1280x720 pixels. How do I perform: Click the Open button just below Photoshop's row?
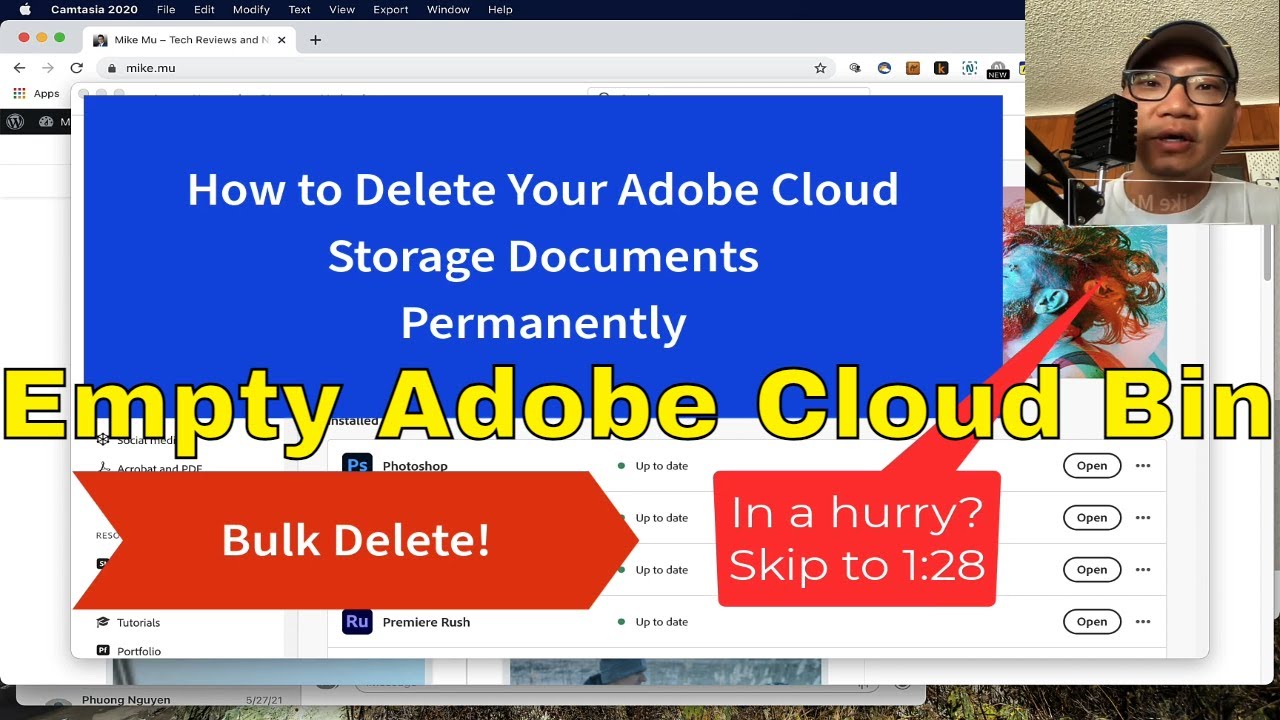[x=1092, y=518]
